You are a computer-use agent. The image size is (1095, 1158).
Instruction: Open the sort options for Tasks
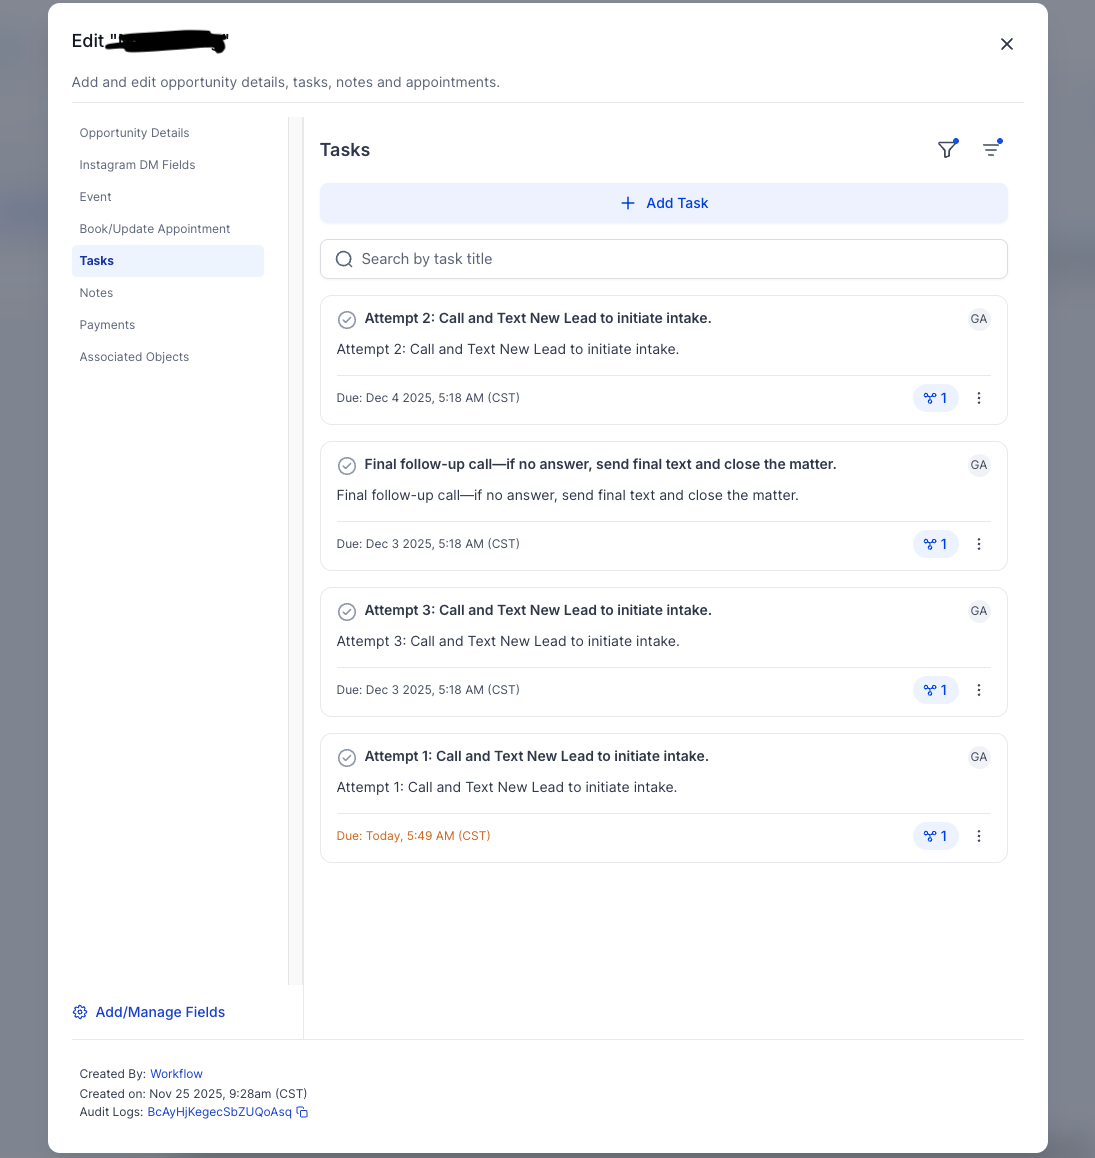tap(992, 148)
